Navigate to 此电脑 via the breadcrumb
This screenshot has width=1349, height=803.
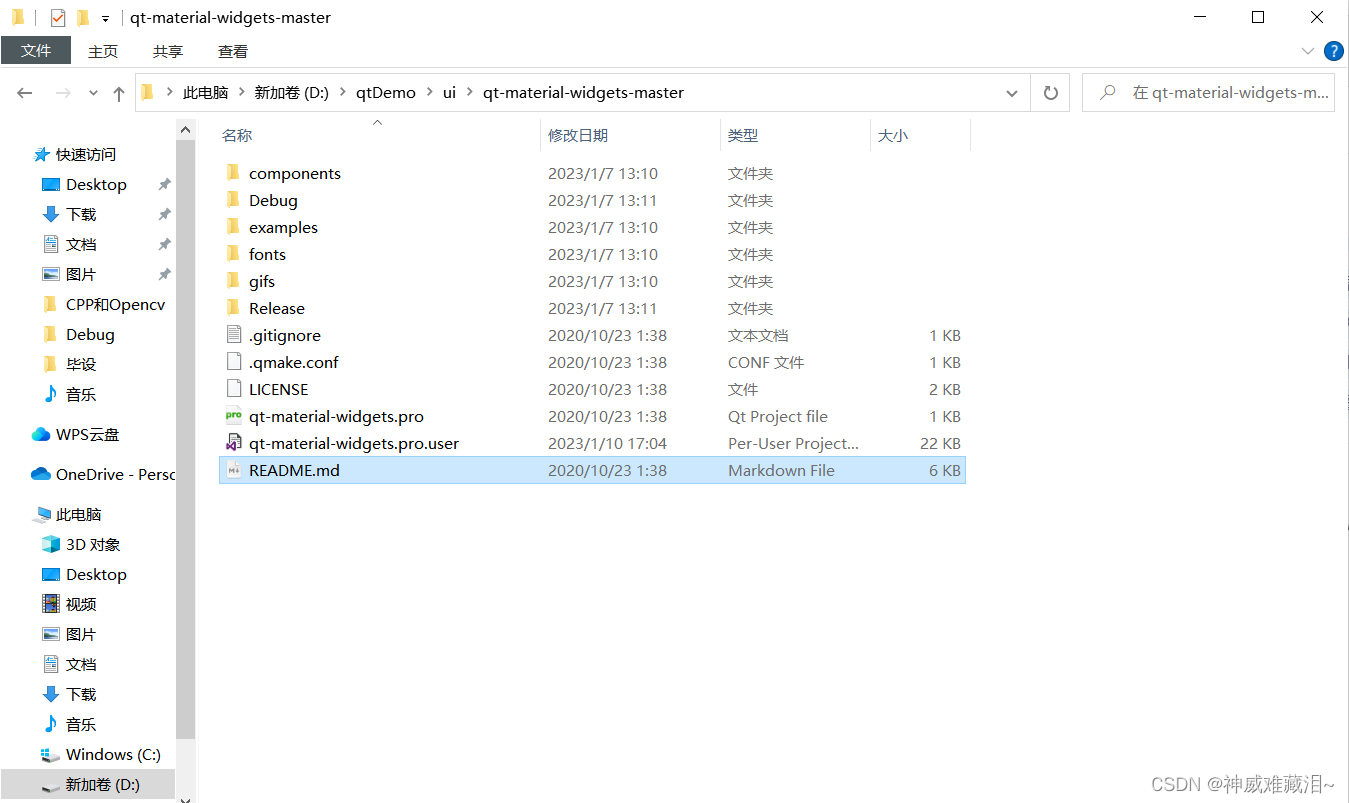click(x=205, y=92)
